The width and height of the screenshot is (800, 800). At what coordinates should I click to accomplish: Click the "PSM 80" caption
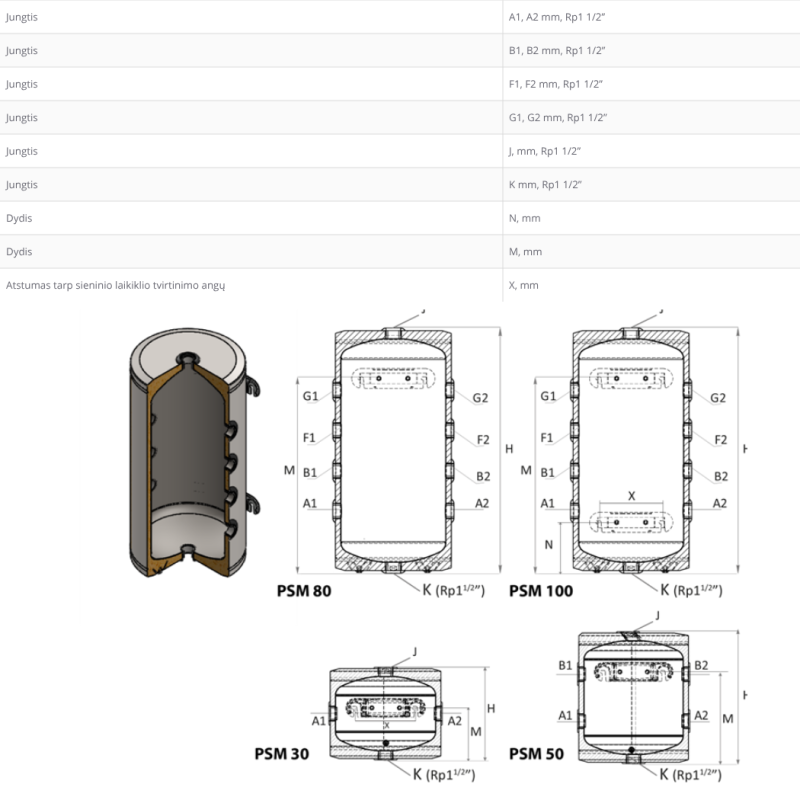pos(304,590)
